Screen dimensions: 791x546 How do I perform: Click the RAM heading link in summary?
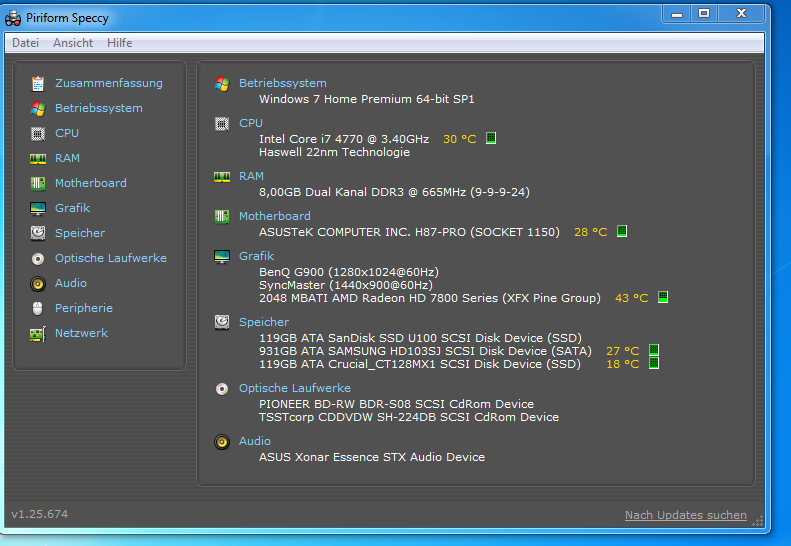(x=251, y=176)
